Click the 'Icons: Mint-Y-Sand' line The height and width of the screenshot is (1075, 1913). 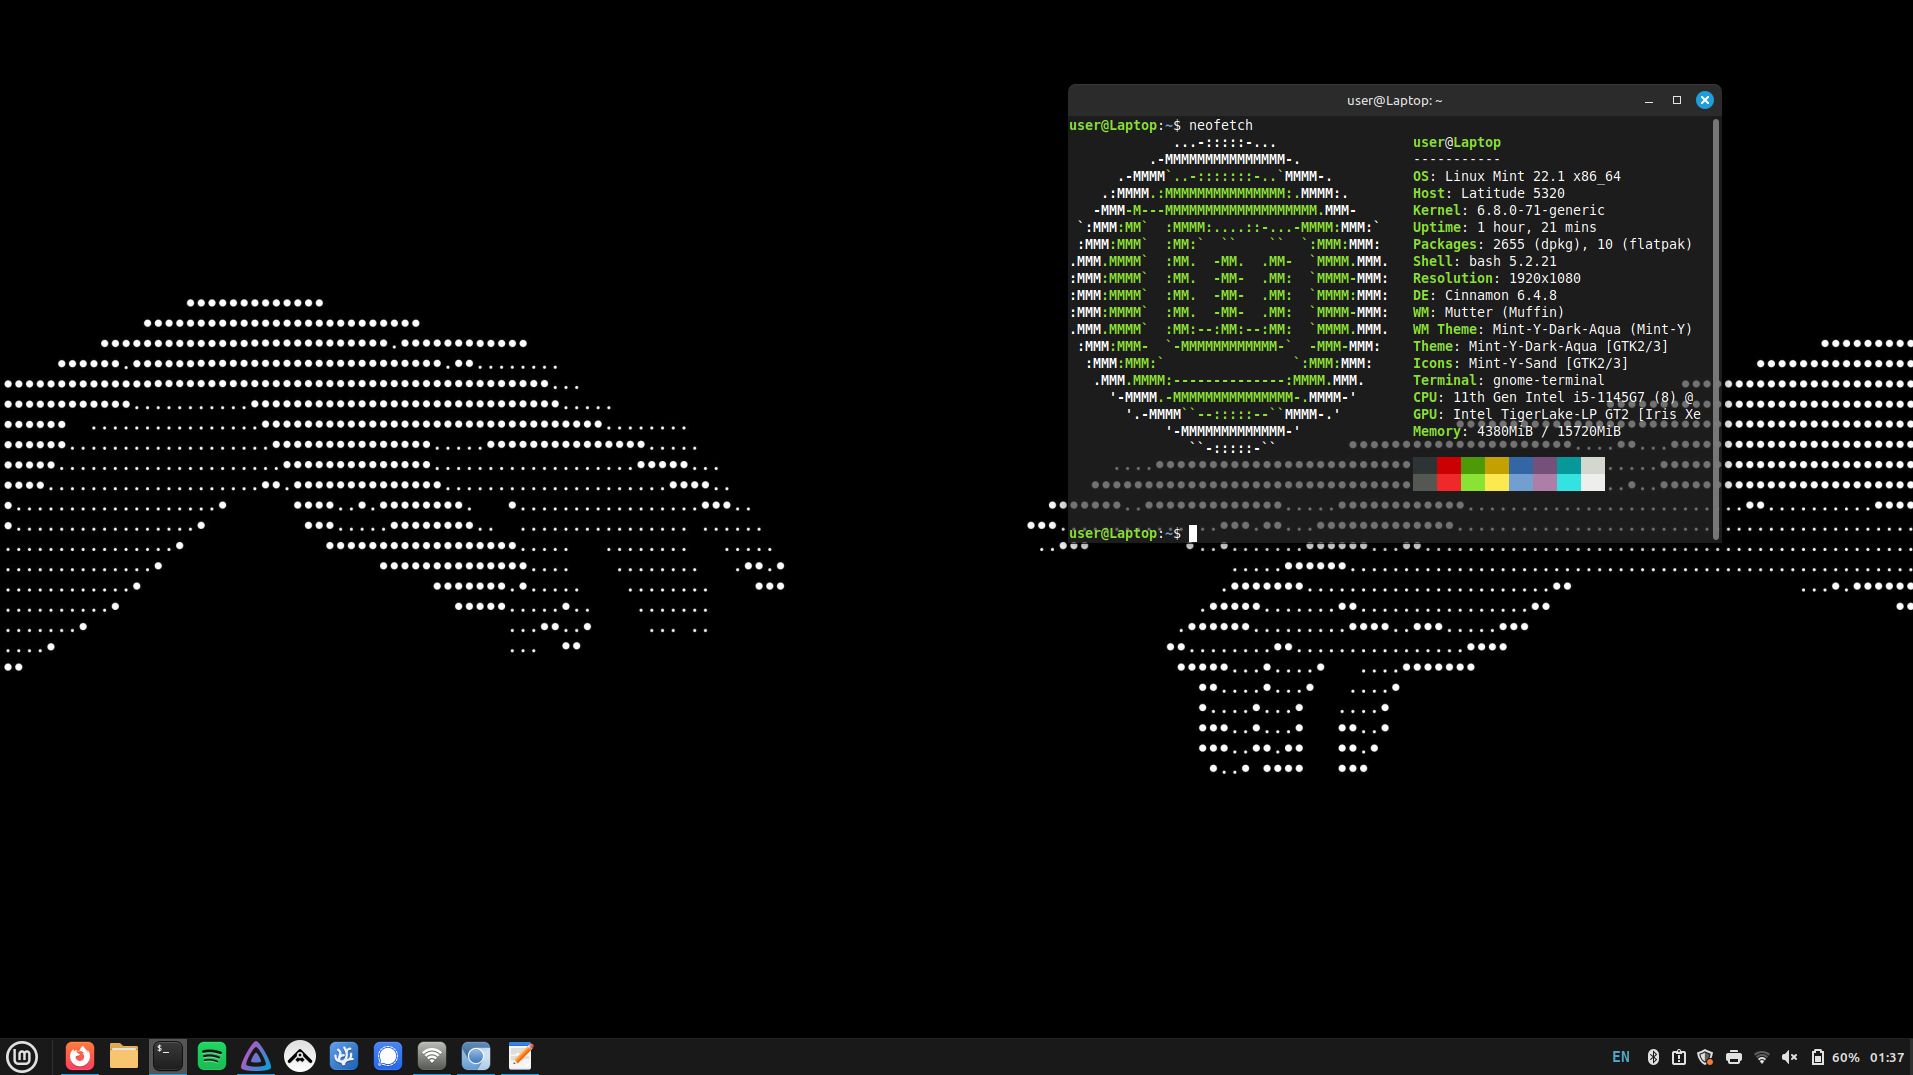click(1521, 363)
